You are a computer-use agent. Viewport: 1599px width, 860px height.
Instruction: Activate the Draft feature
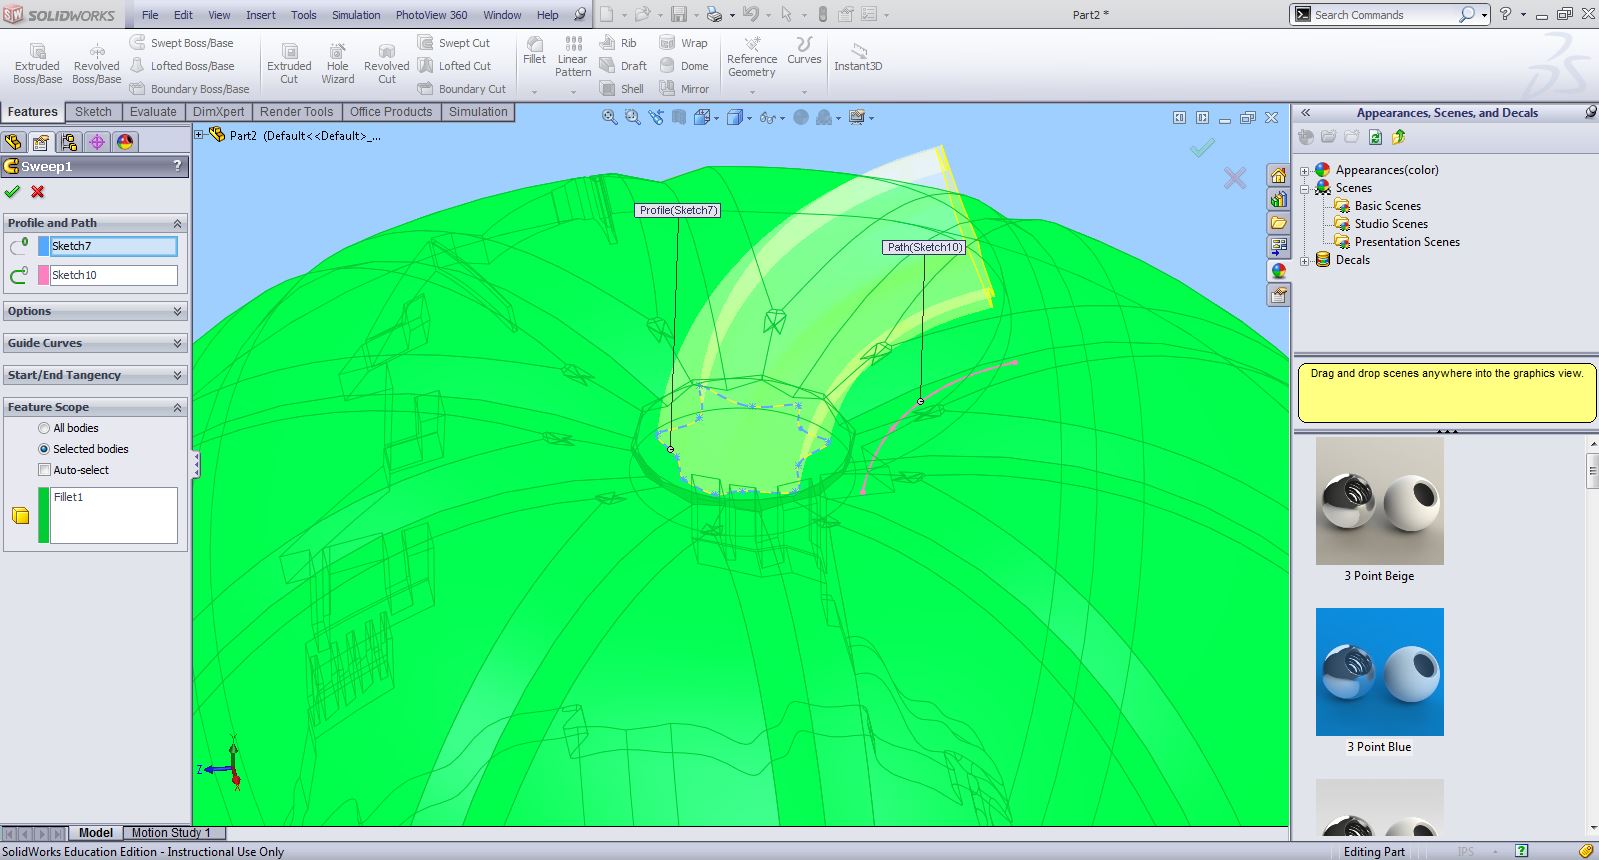click(x=623, y=66)
